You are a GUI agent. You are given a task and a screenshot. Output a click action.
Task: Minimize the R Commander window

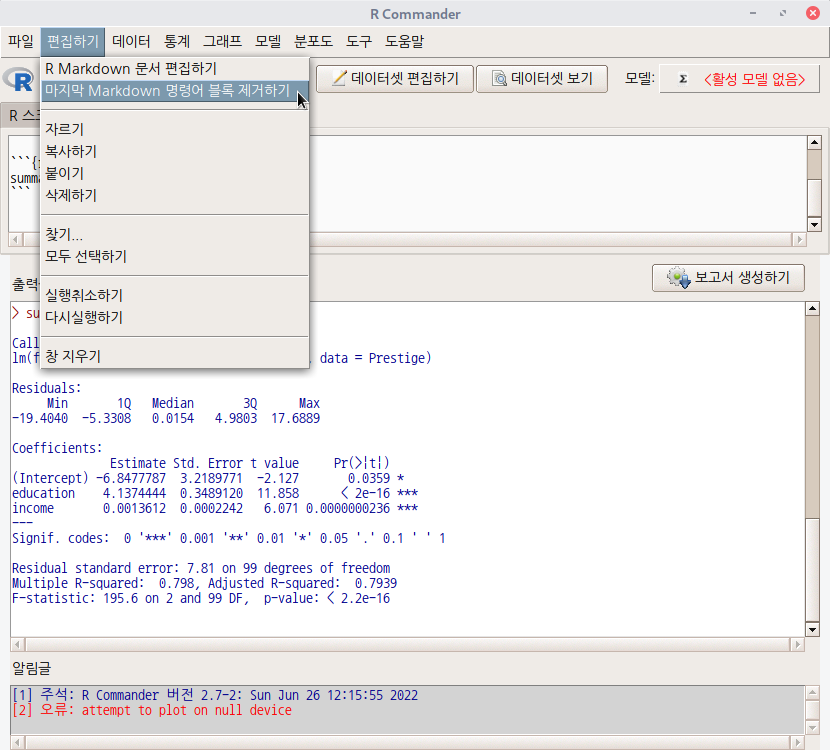click(x=753, y=13)
